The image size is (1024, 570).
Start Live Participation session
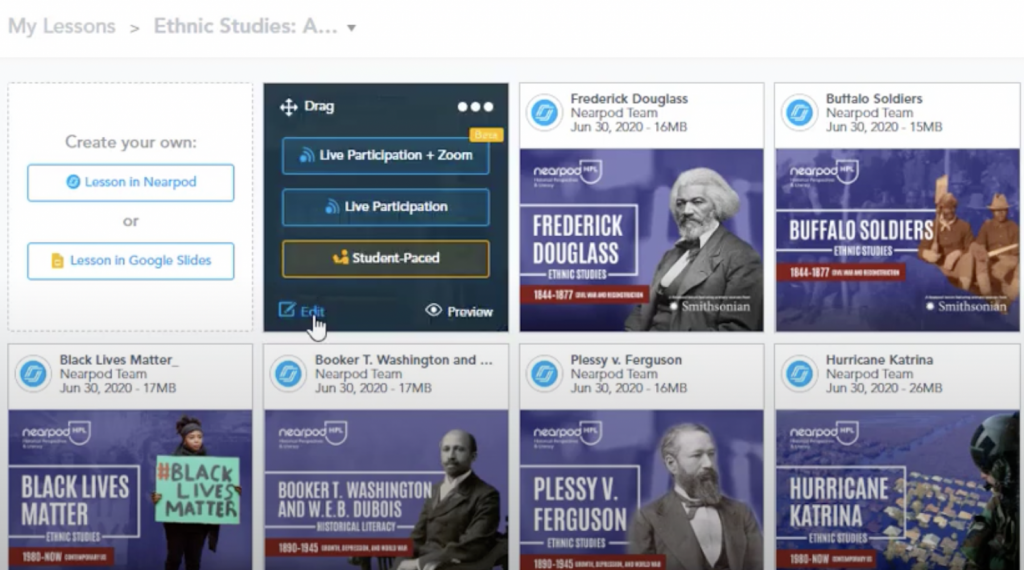click(x=385, y=207)
